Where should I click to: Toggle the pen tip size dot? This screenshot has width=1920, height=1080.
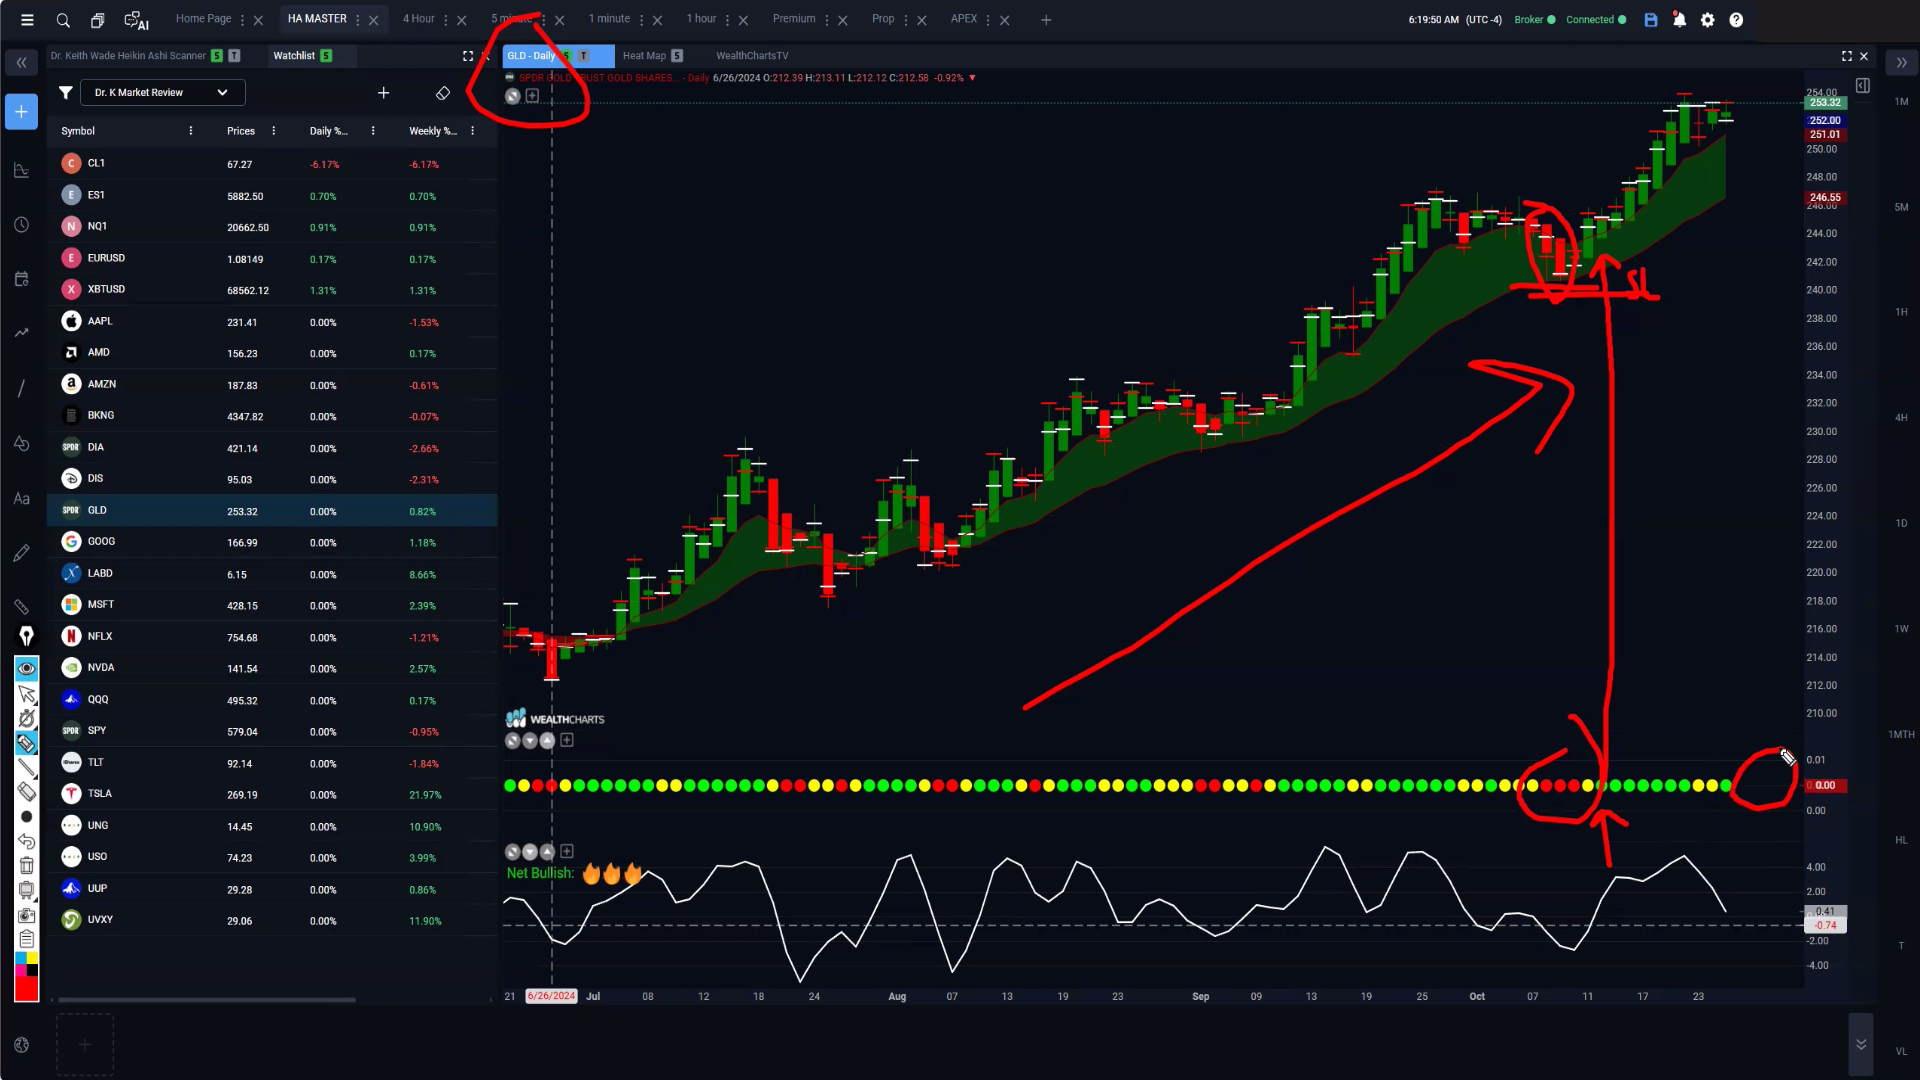[x=26, y=817]
